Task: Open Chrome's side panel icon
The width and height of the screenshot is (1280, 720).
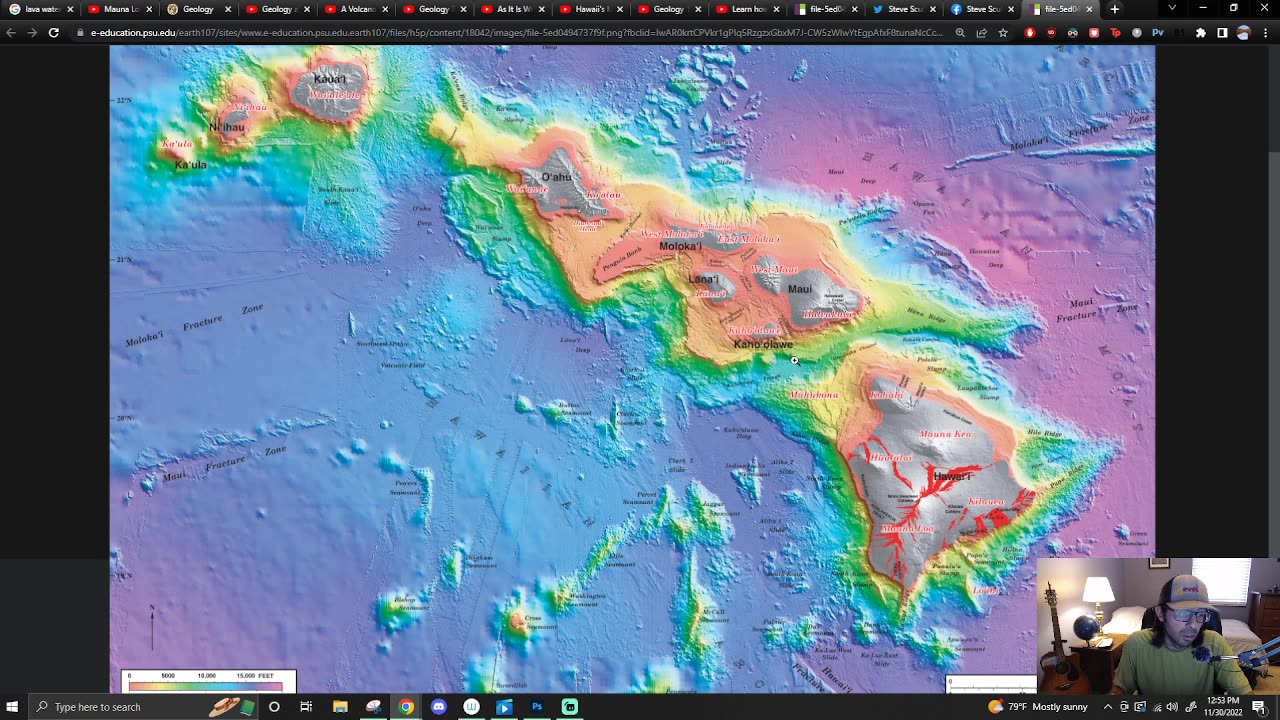Action: click(x=1222, y=32)
